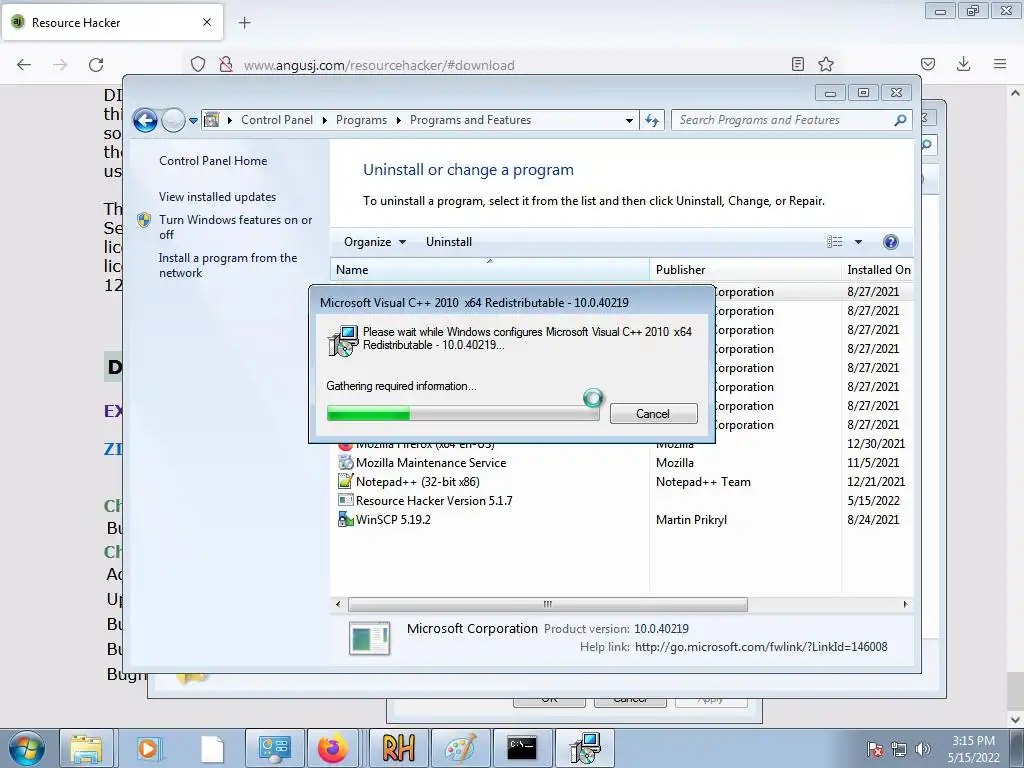The width and height of the screenshot is (1024, 768).
Task: Click Mozilla Maintenance Service icon
Action: tap(345, 462)
